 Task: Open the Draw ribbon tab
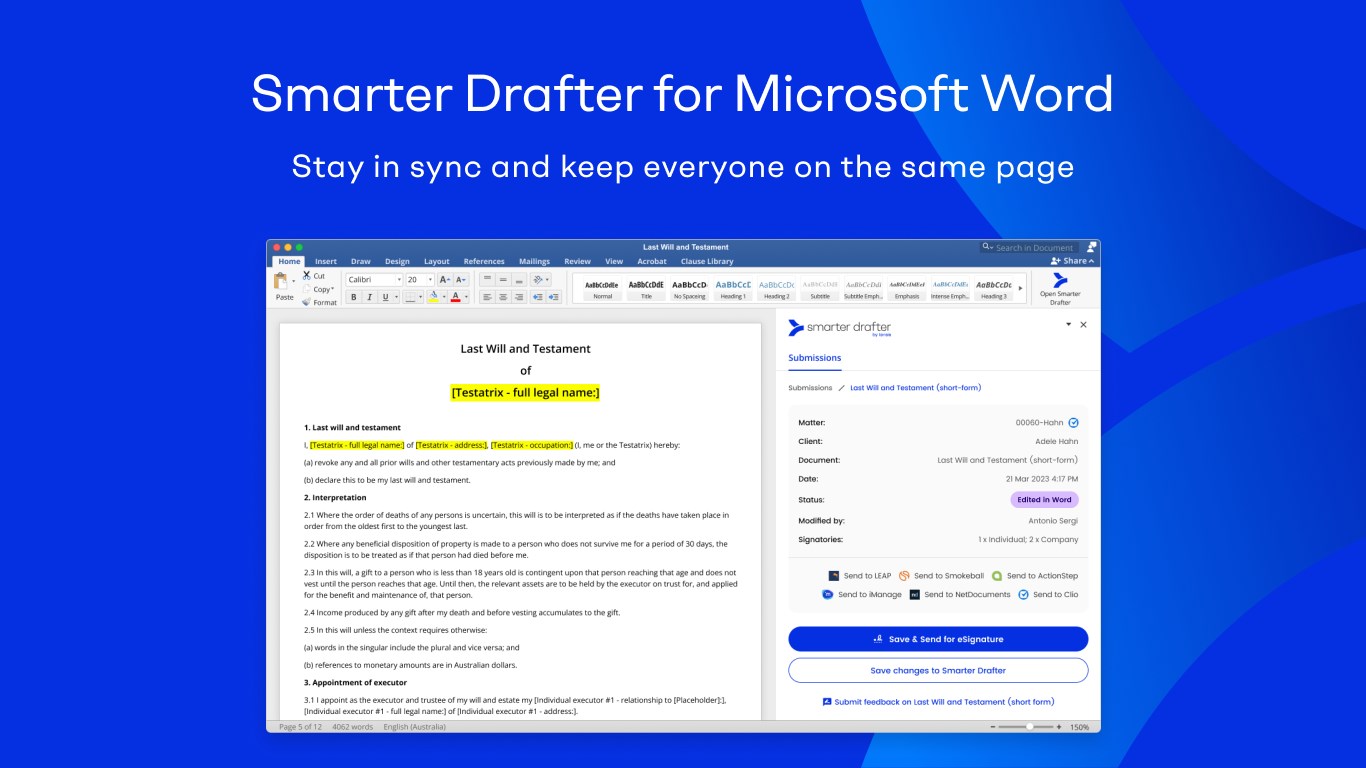tap(361, 262)
